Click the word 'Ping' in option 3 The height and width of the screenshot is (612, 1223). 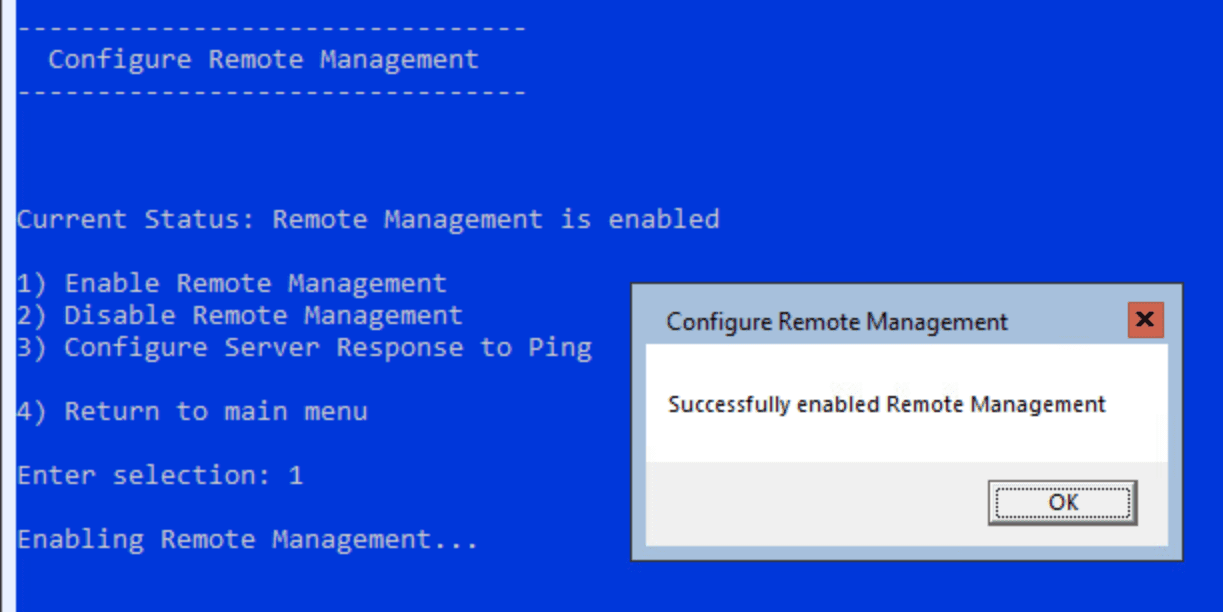(560, 348)
